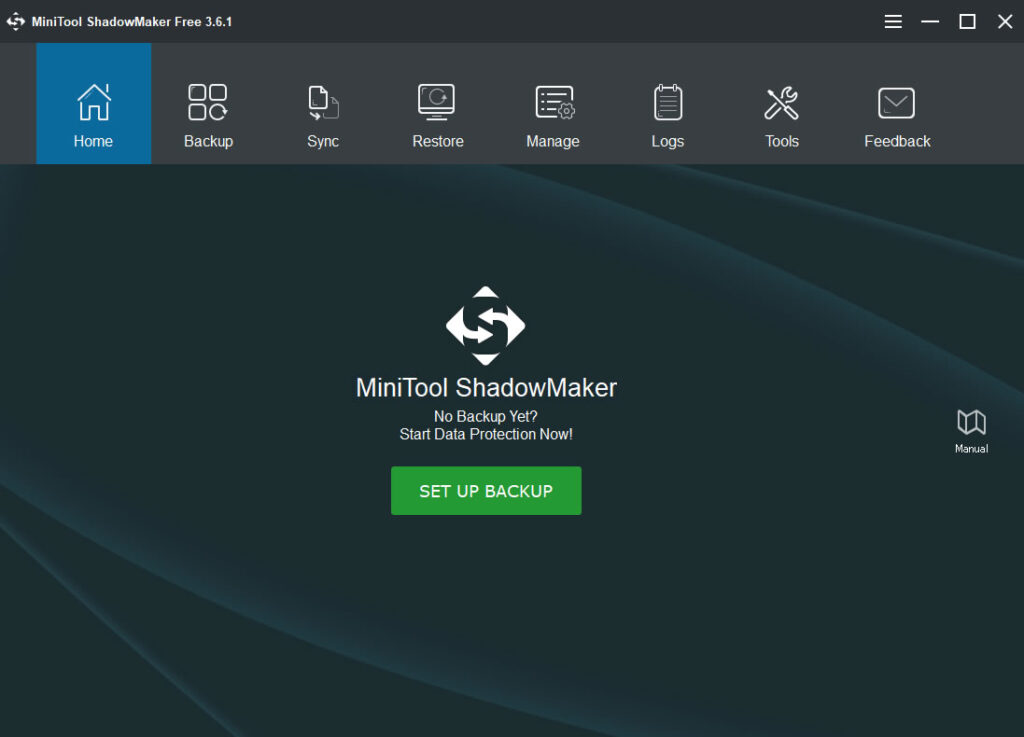Image resolution: width=1024 pixels, height=737 pixels.
Task: View the Logs page icon
Action: (667, 102)
